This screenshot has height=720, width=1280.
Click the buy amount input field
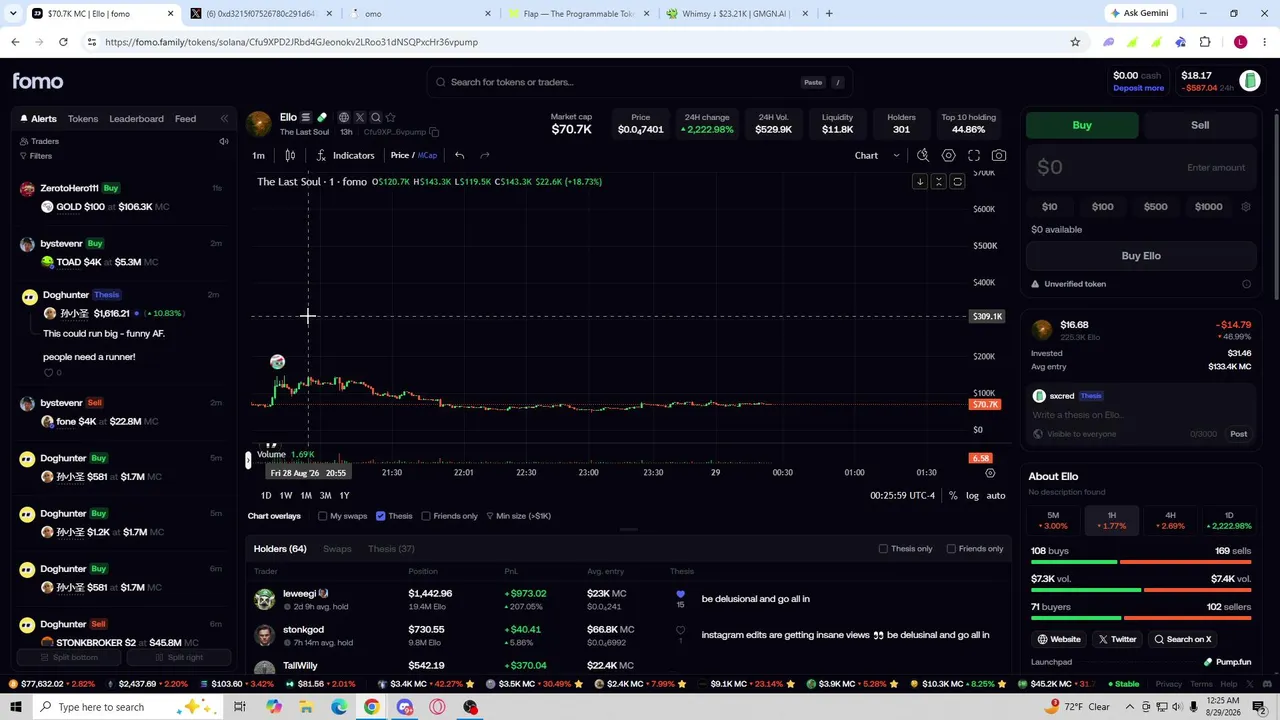point(1141,168)
